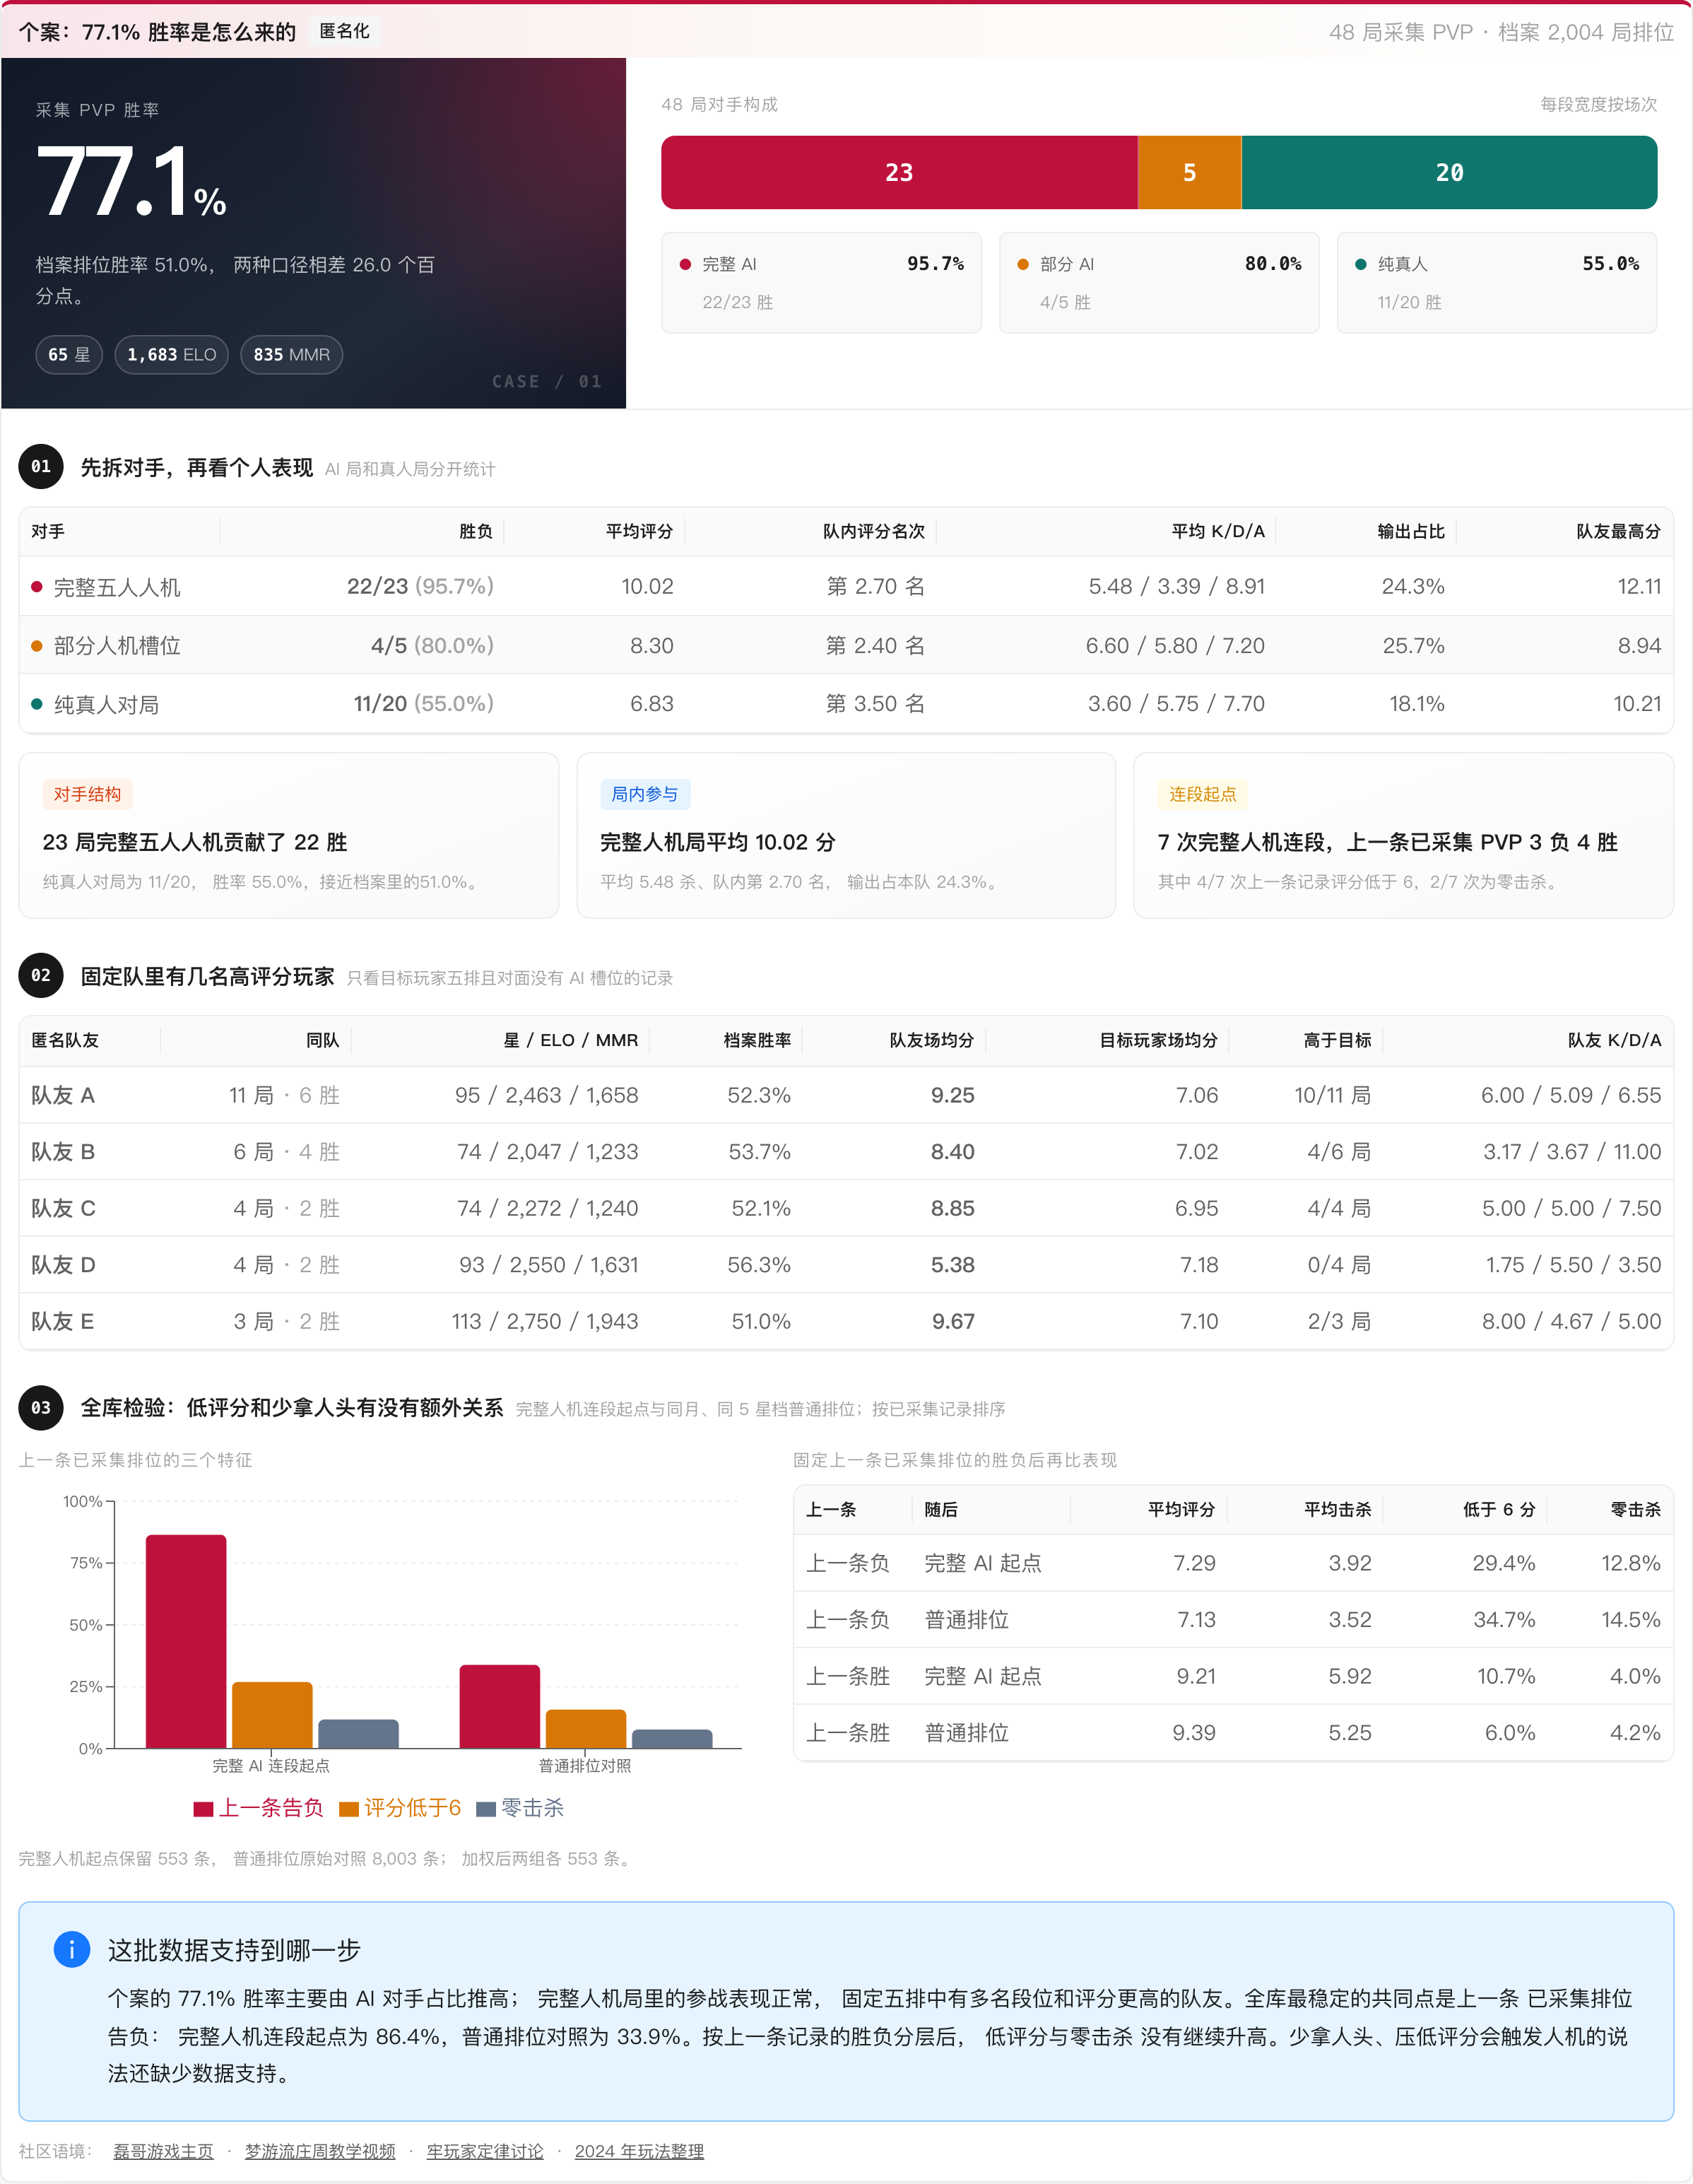
Task: Open 2024 年玩法整理 link
Action: pos(639,2151)
